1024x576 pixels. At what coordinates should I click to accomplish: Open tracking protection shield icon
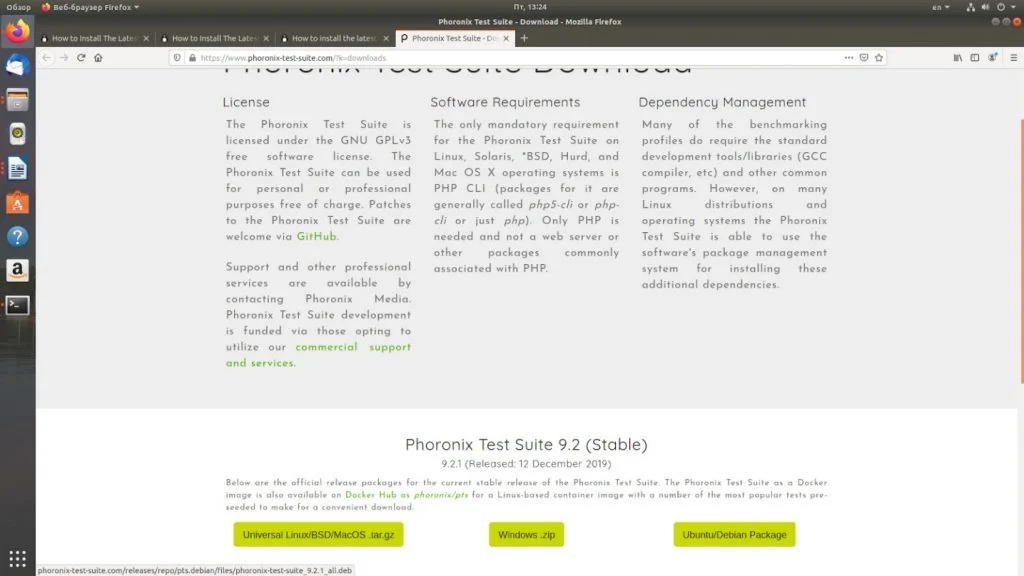pos(177,57)
